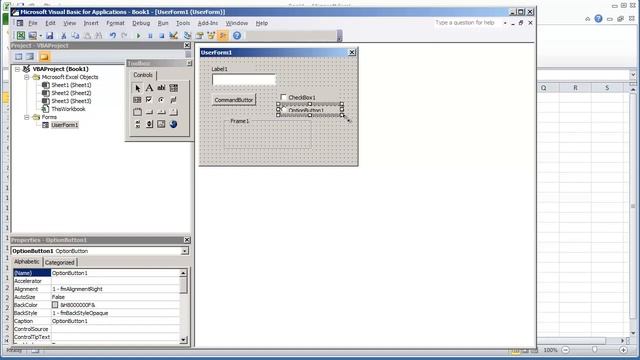Click the Properties Window toolbar icon
Image resolution: width=640 pixels, height=360 pixels.
(200, 36)
